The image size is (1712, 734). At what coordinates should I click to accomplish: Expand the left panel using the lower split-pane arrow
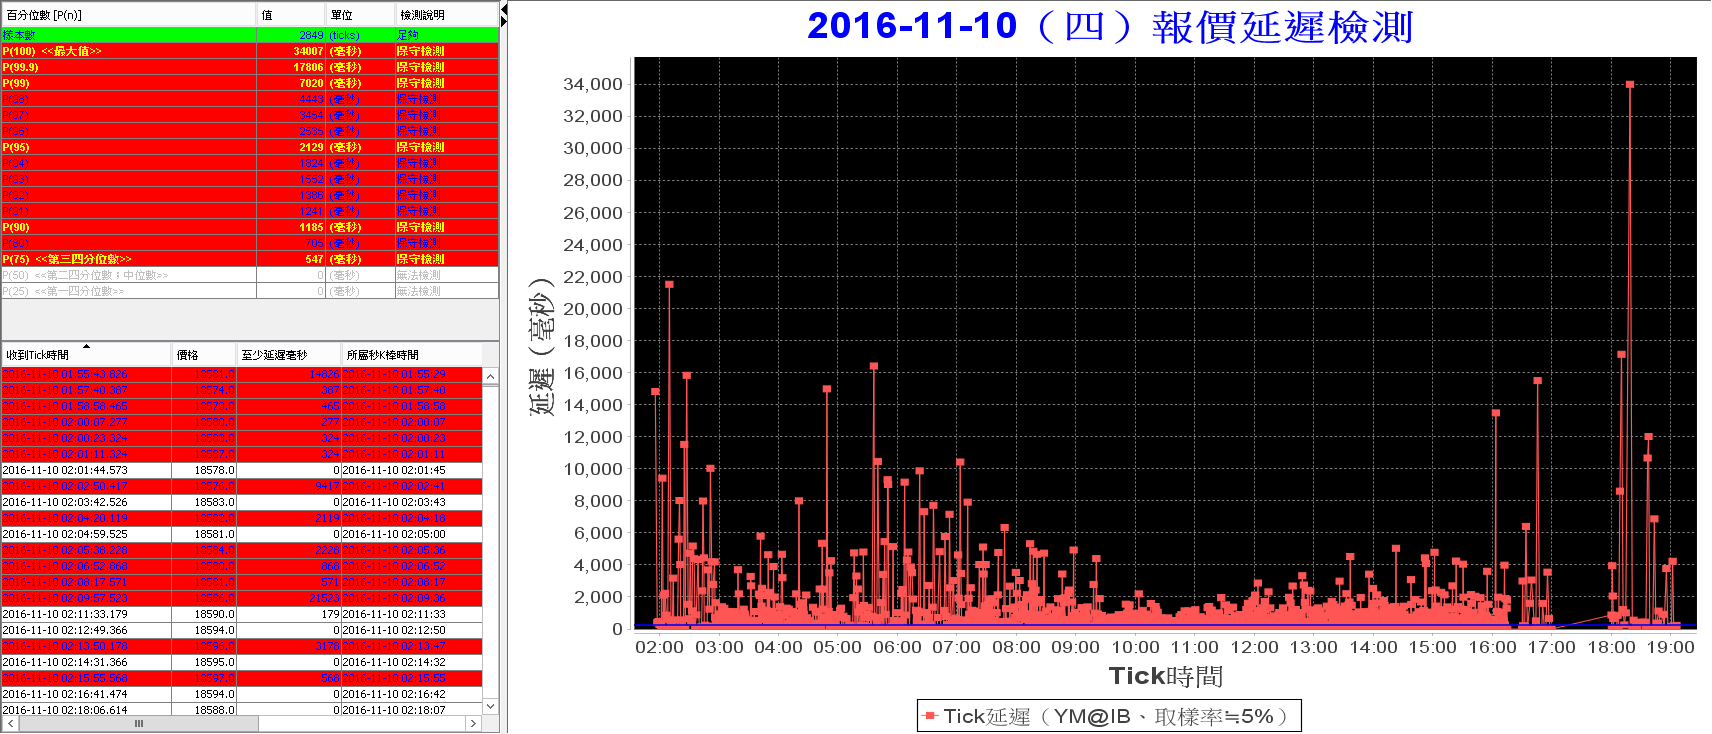[x=504, y=21]
